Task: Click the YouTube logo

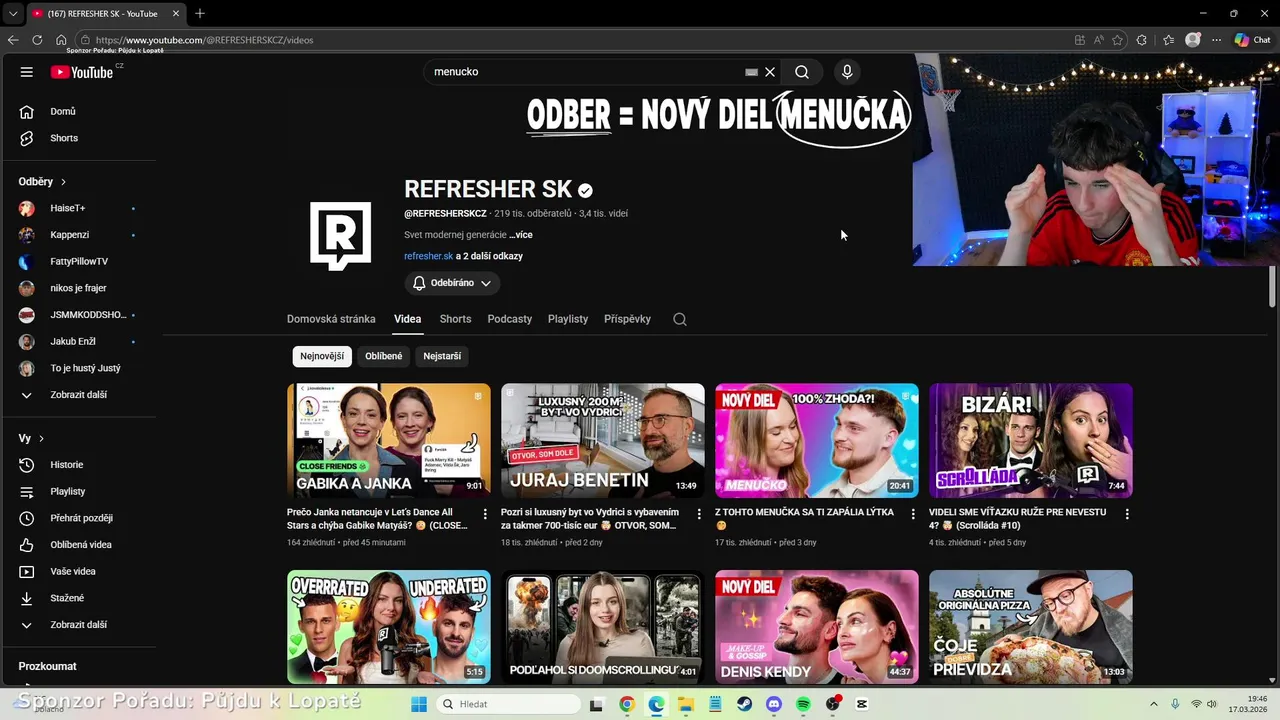Action: click(82, 72)
